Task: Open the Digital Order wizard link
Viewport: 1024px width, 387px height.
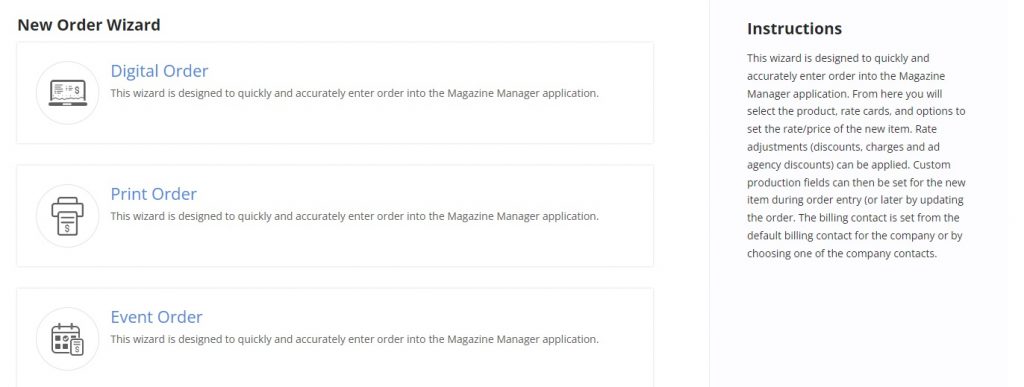Action: point(159,70)
